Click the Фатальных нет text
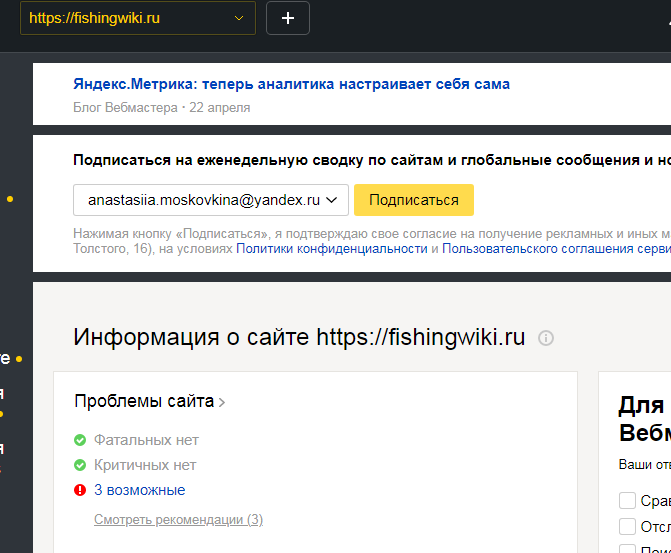The width and height of the screenshot is (671, 553). [146, 440]
